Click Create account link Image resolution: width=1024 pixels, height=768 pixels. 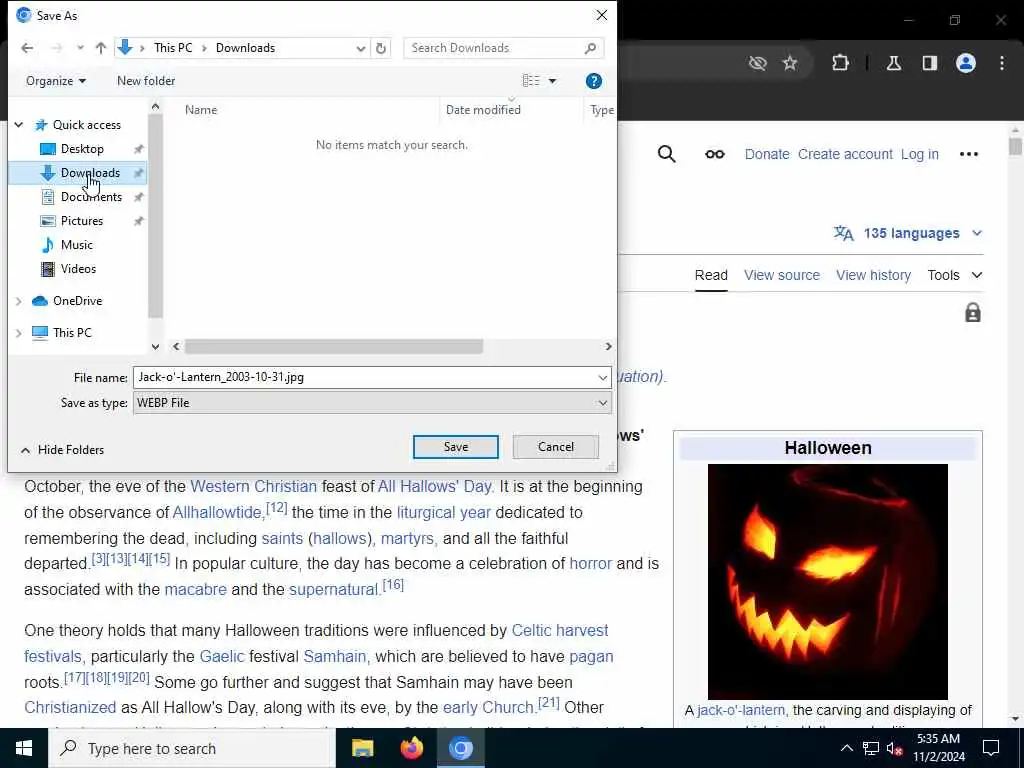click(x=845, y=154)
